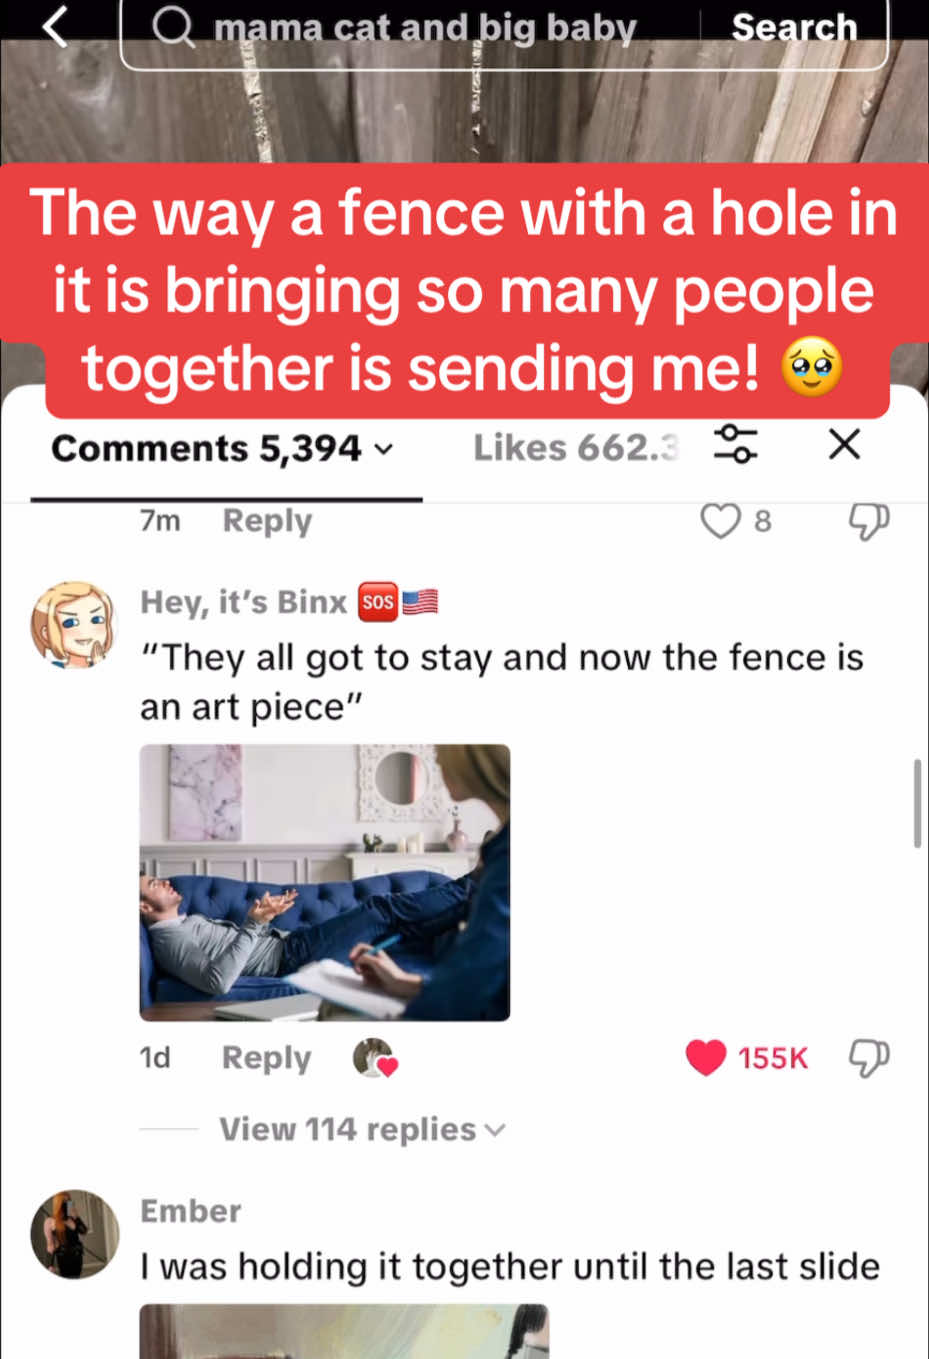Tap the back arrow icon
929x1359 pixels.
57,26
